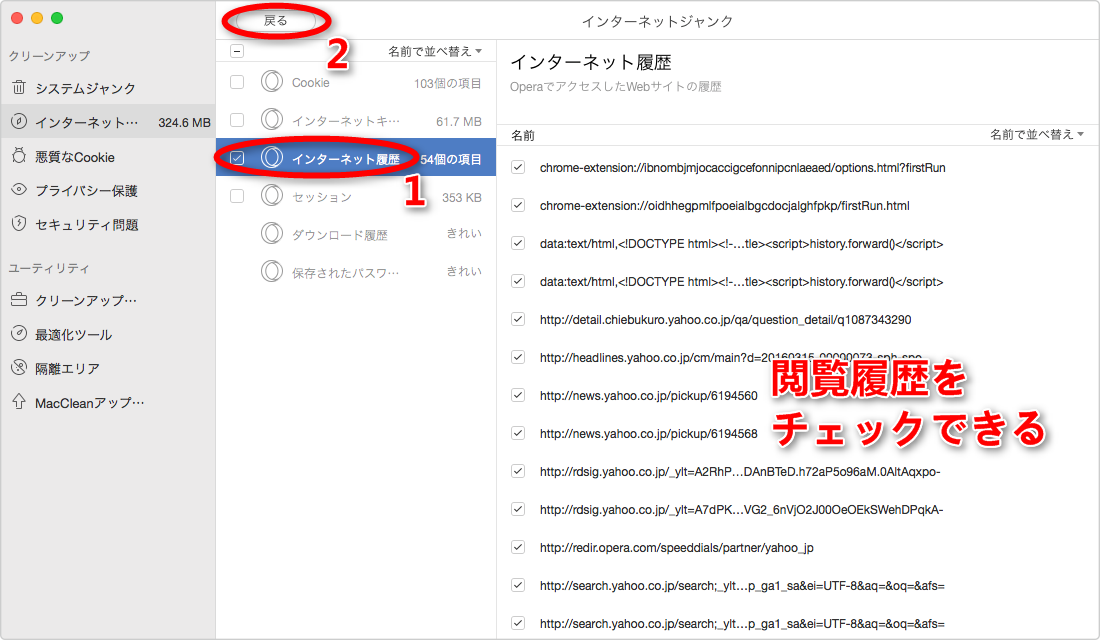Click the Quarantine Area icon

point(19,367)
